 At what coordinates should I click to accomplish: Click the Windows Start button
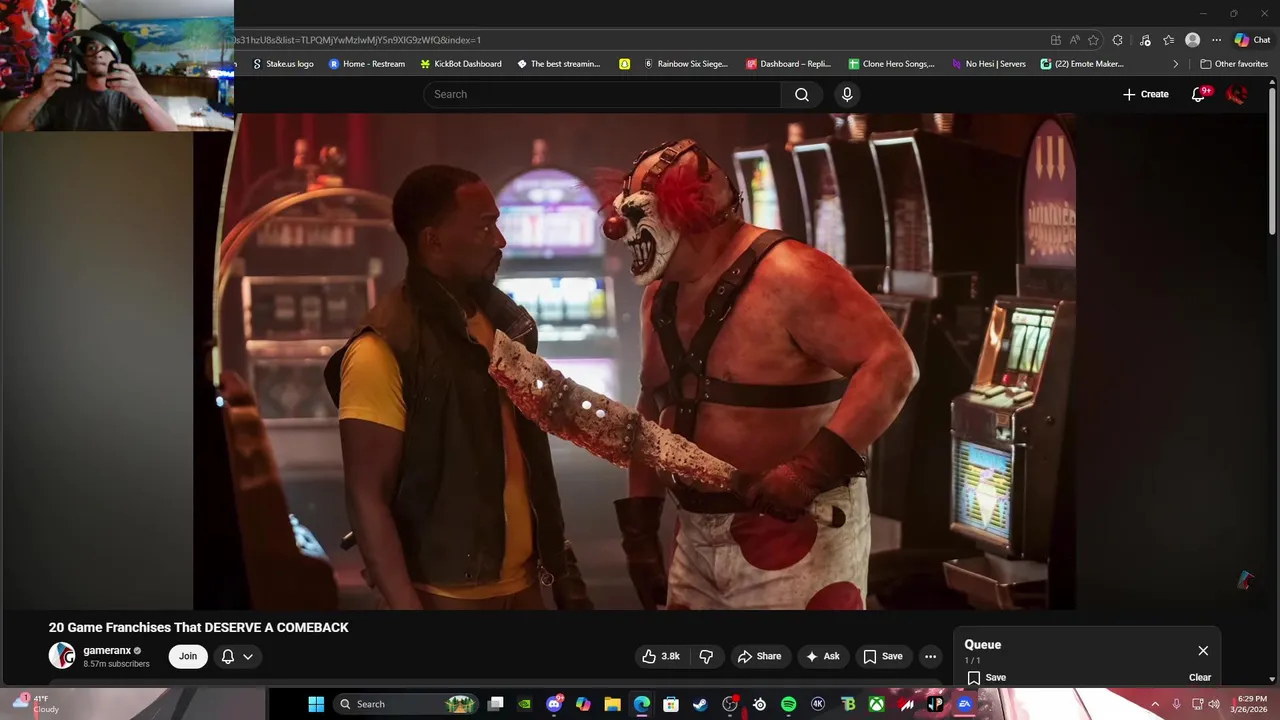click(x=316, y=704)
